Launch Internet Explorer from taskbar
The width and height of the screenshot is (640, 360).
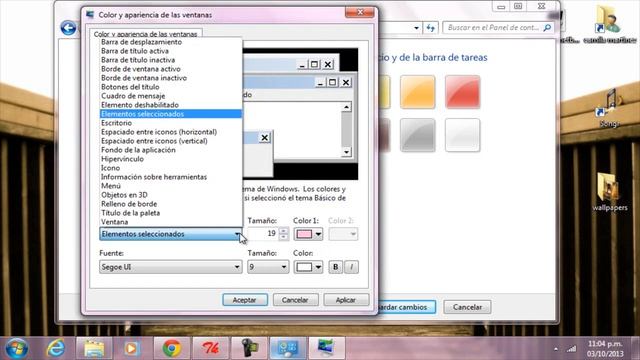[x=56, y=349]
